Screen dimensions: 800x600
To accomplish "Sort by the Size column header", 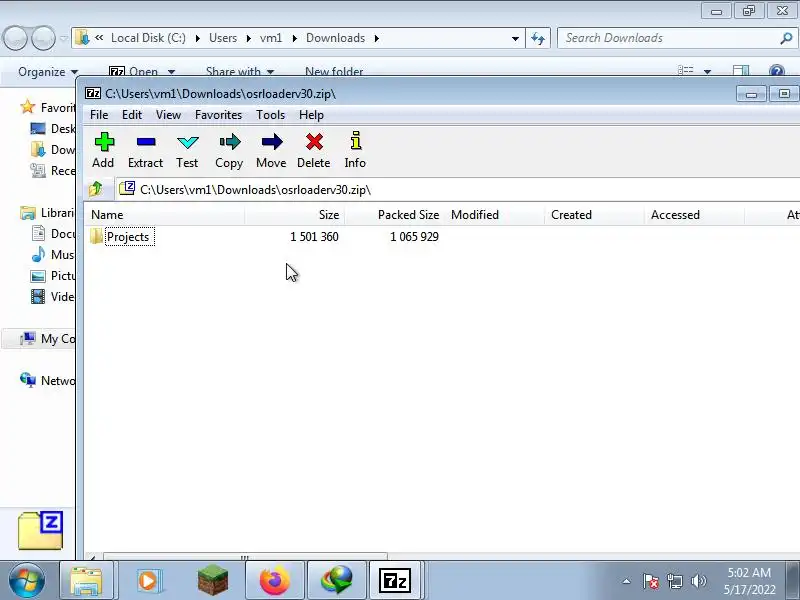I will (294, 215).
